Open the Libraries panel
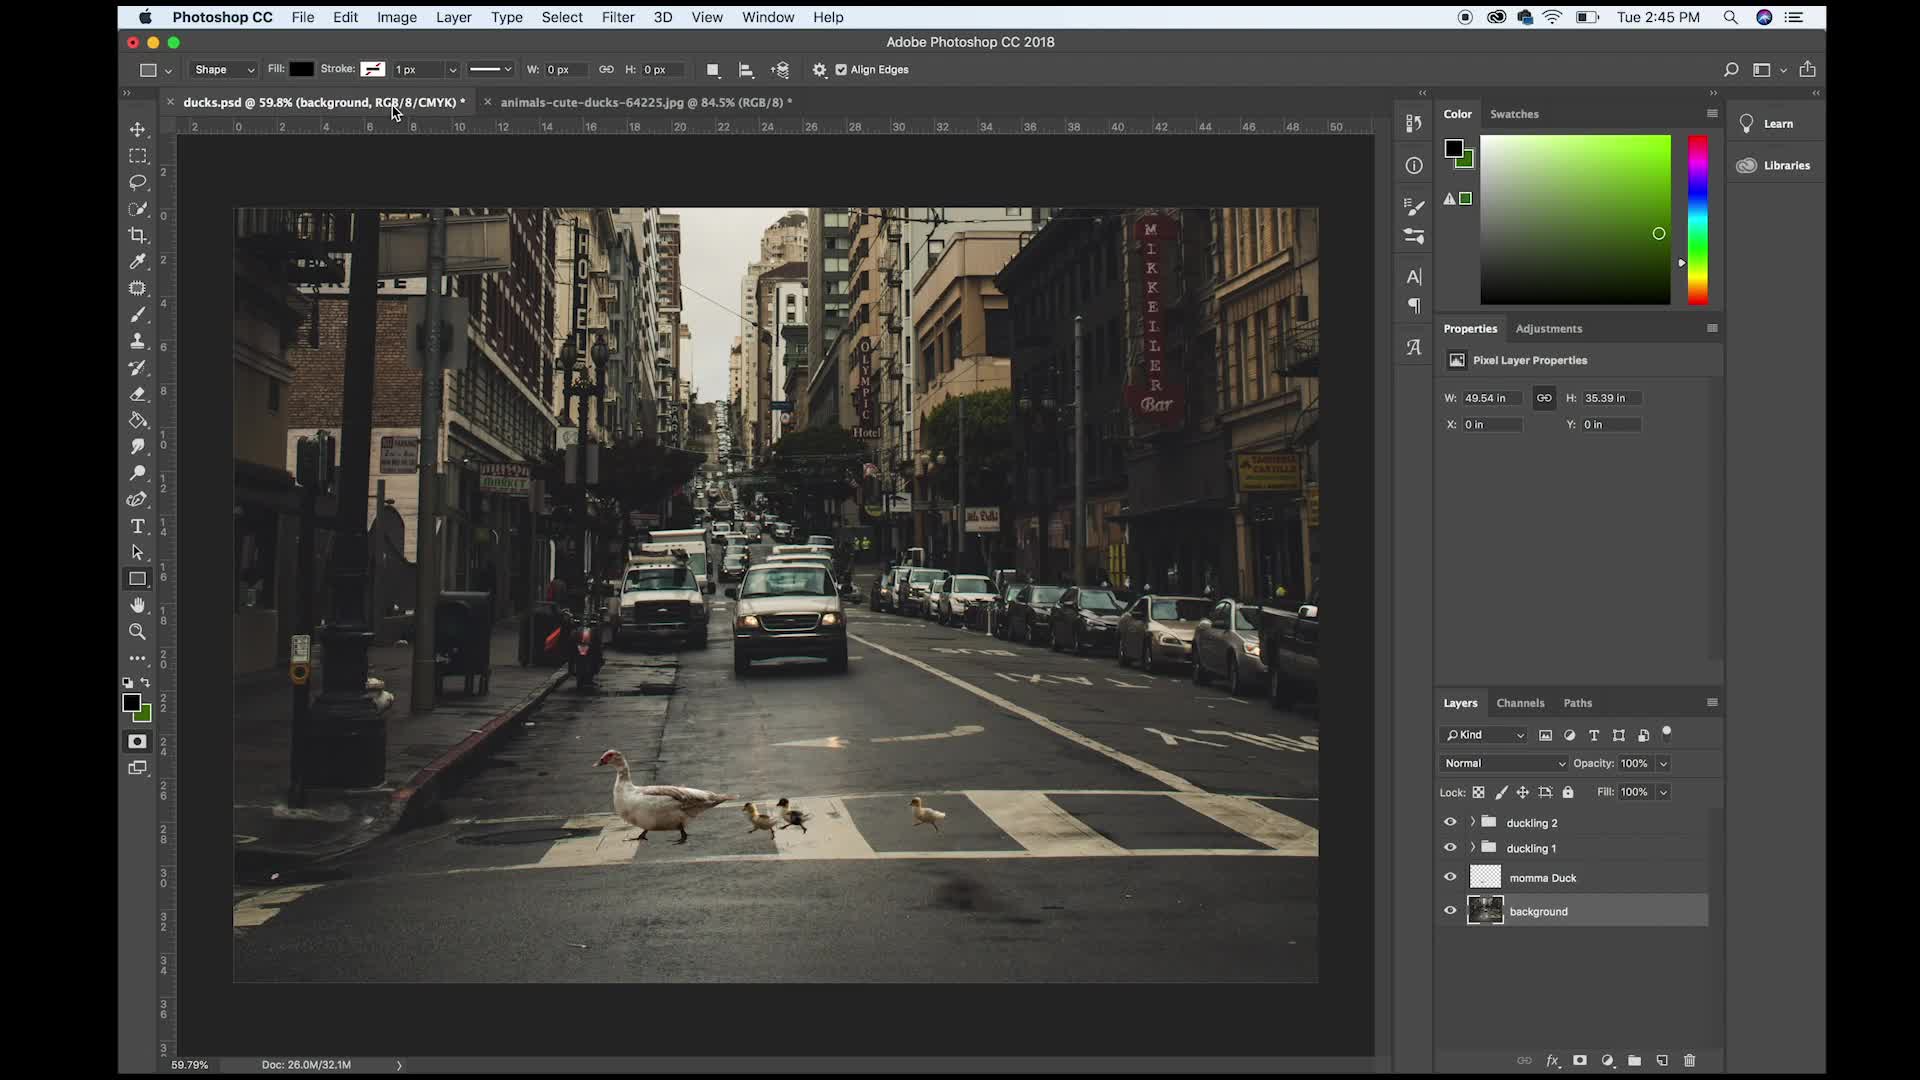The image size is (1920, 1080). click(x=1776, y=166)
